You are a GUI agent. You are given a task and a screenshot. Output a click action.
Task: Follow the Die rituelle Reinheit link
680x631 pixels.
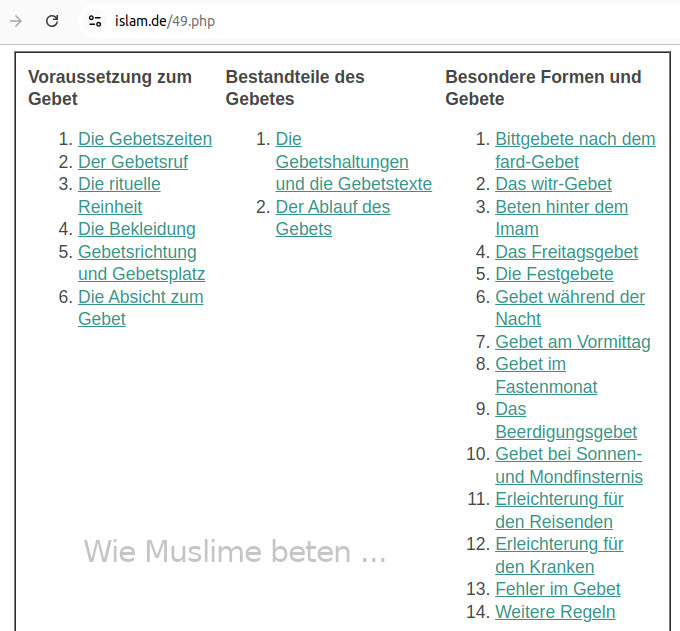[x=119, y=195]
